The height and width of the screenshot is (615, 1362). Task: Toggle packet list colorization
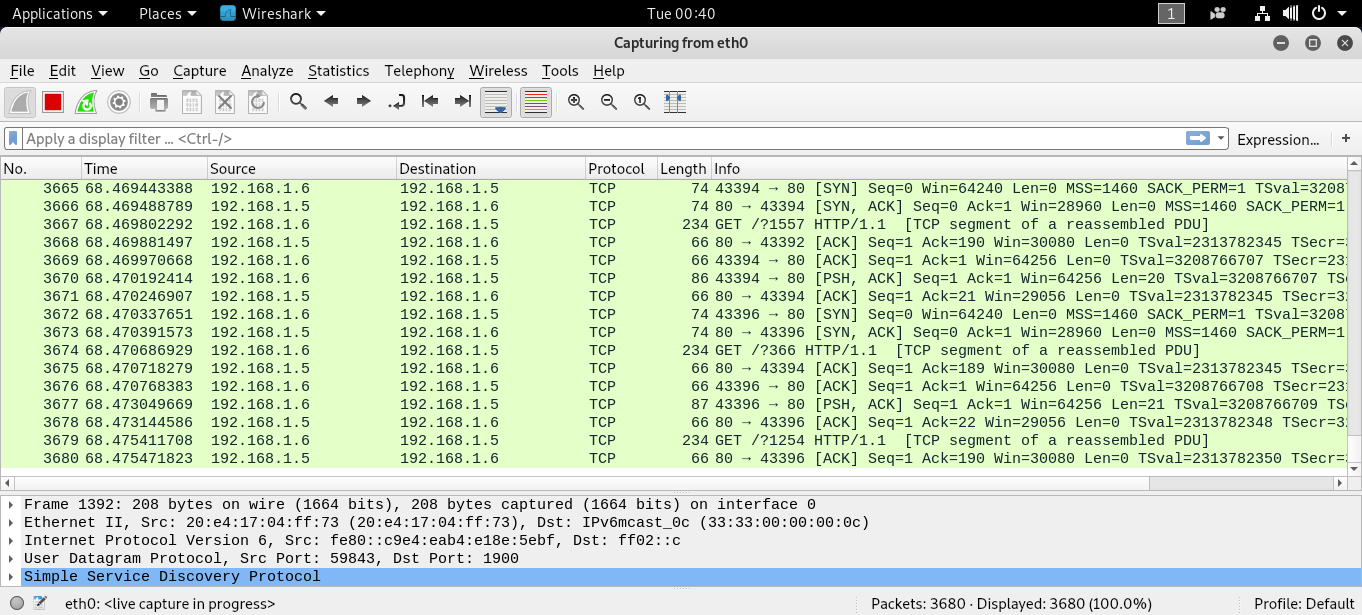point(537,102)
